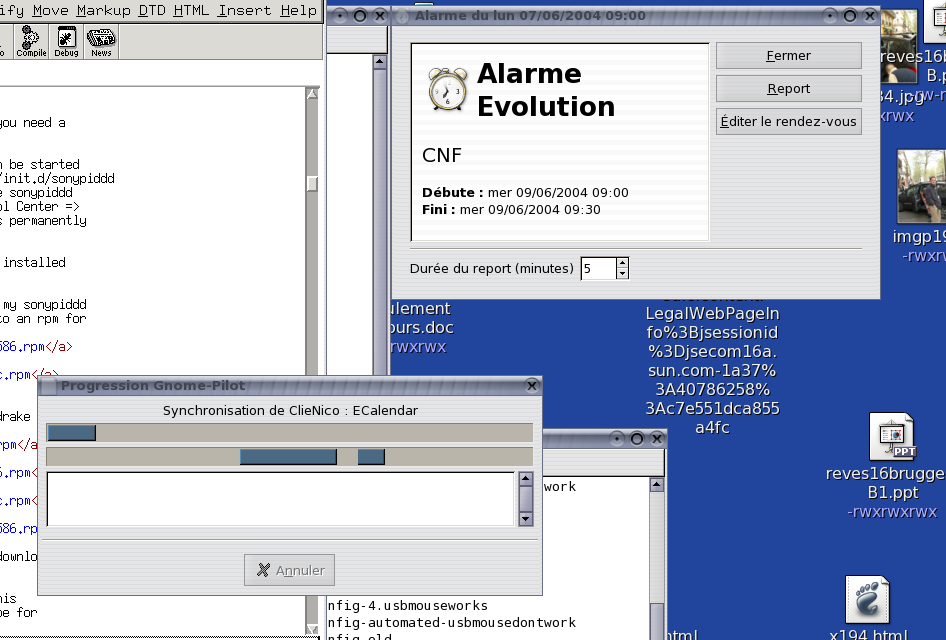Screen dimensions: 946x640
Task: Click Éditer le rendez-vous button
Action: [x=789, y=121]
